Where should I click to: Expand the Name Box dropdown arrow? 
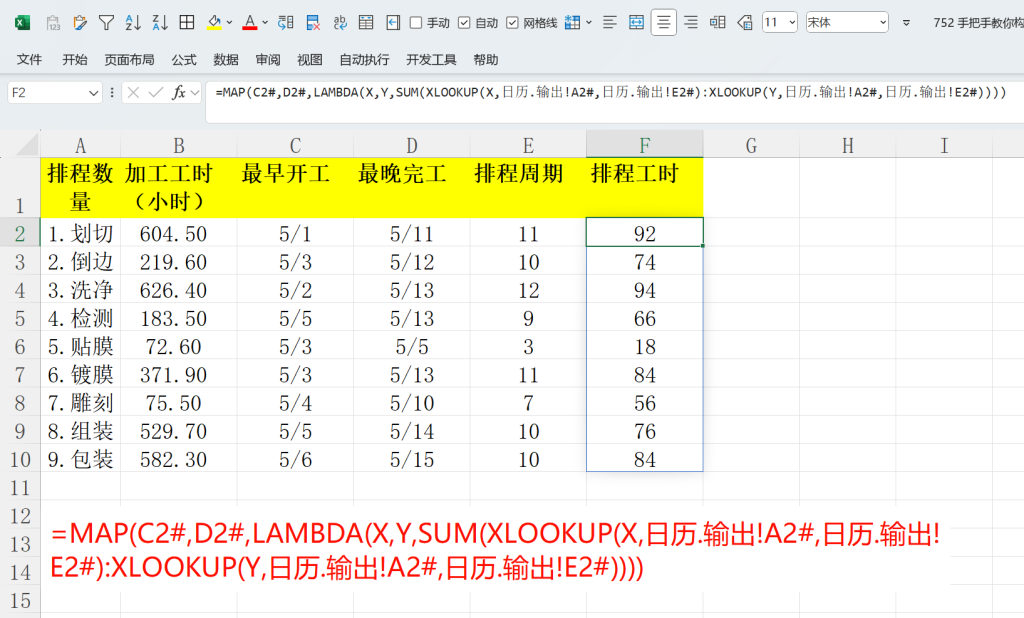[93, 93]
